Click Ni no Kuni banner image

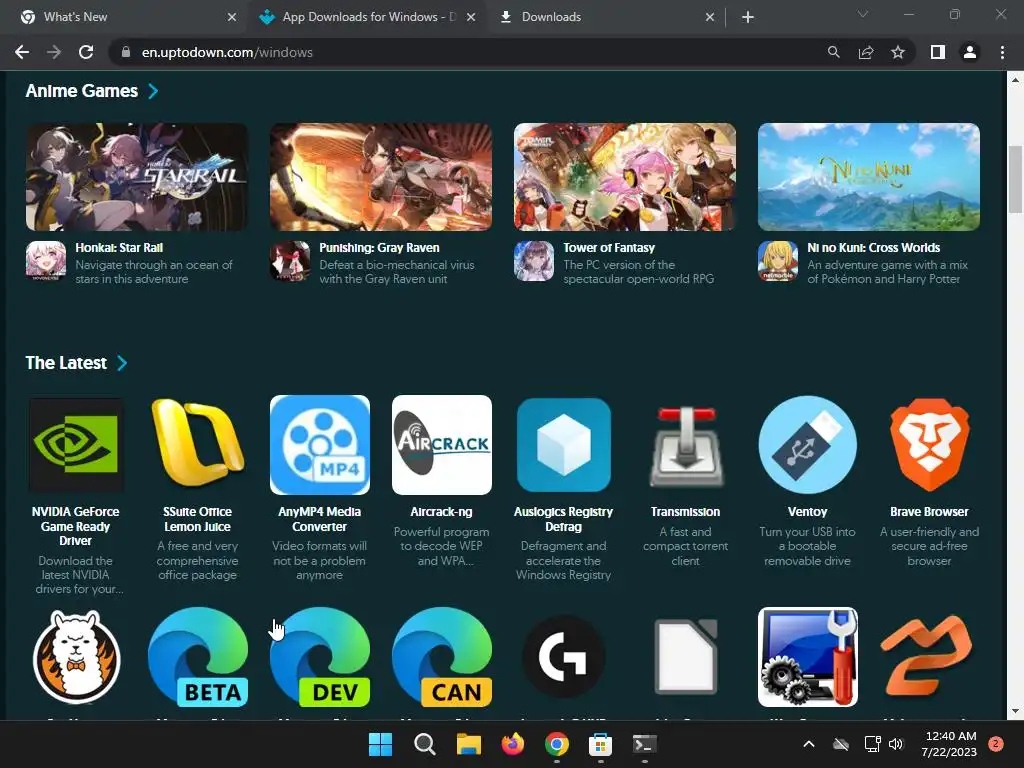click(869, 177)
